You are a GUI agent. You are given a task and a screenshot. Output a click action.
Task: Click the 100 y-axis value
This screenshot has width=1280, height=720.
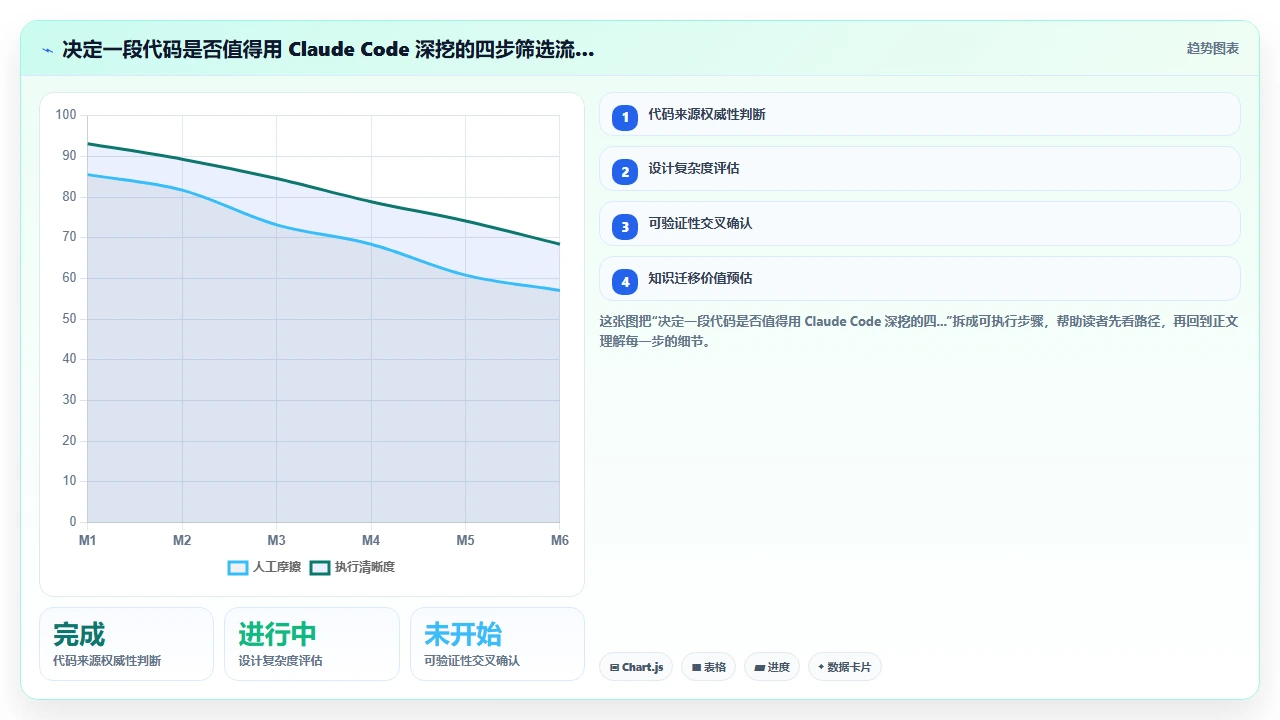(x=66, y=115)
